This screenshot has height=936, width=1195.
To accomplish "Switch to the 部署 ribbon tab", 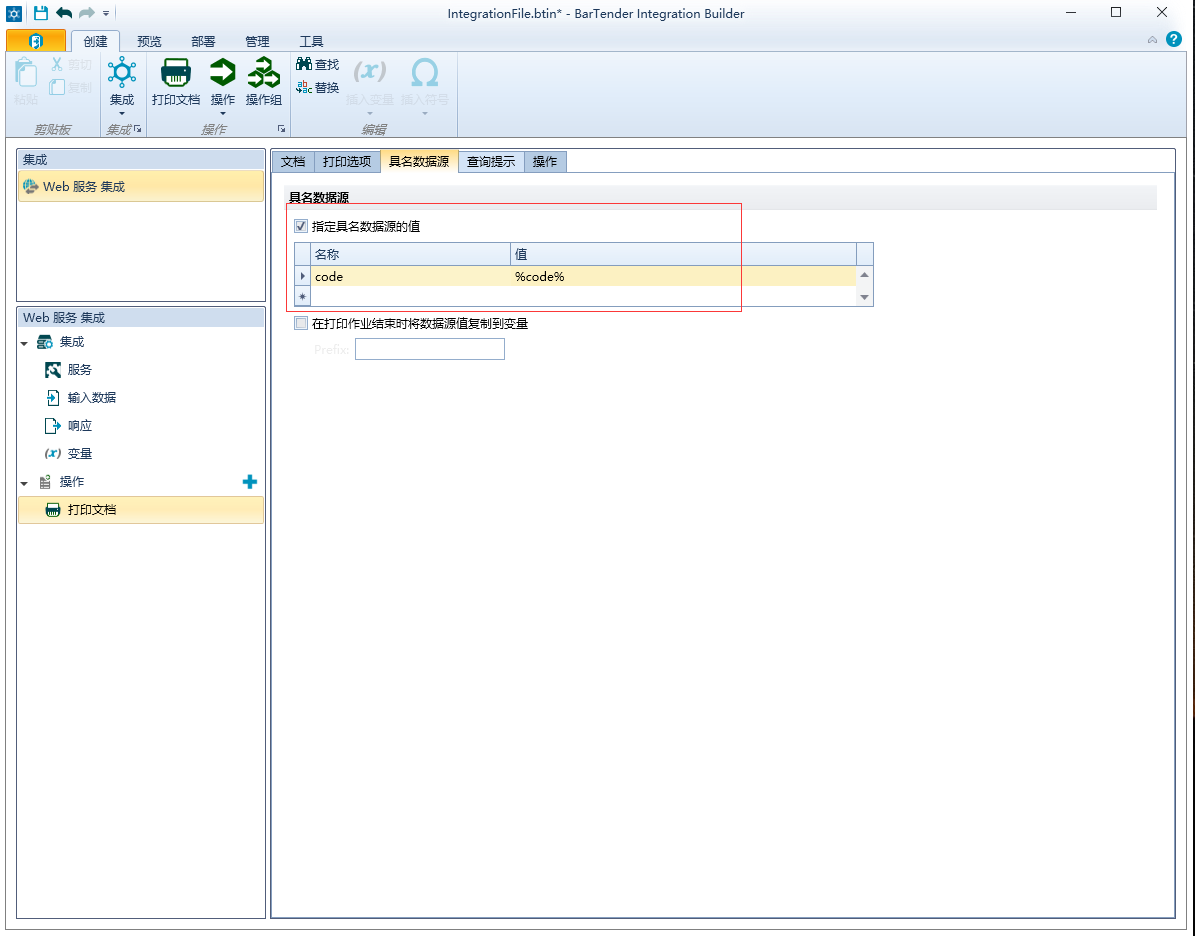I will pos(203,42).
